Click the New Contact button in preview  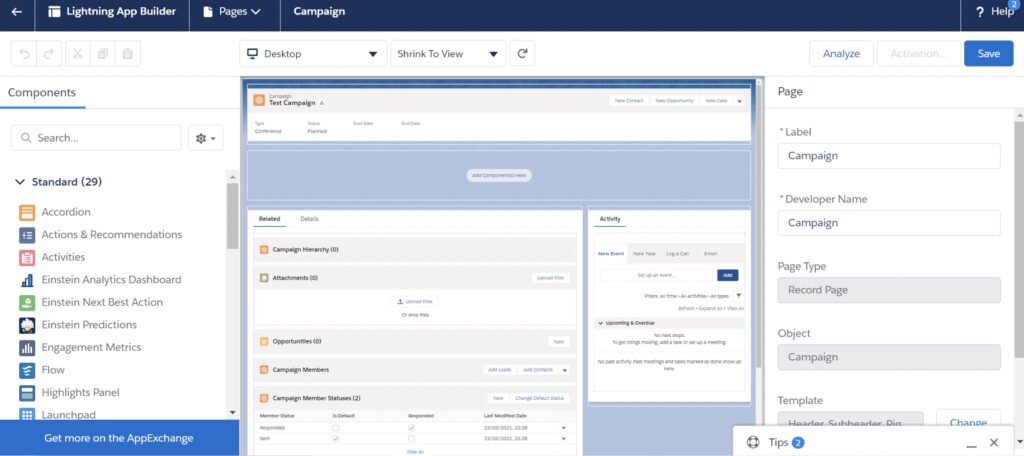click(630, 101)
